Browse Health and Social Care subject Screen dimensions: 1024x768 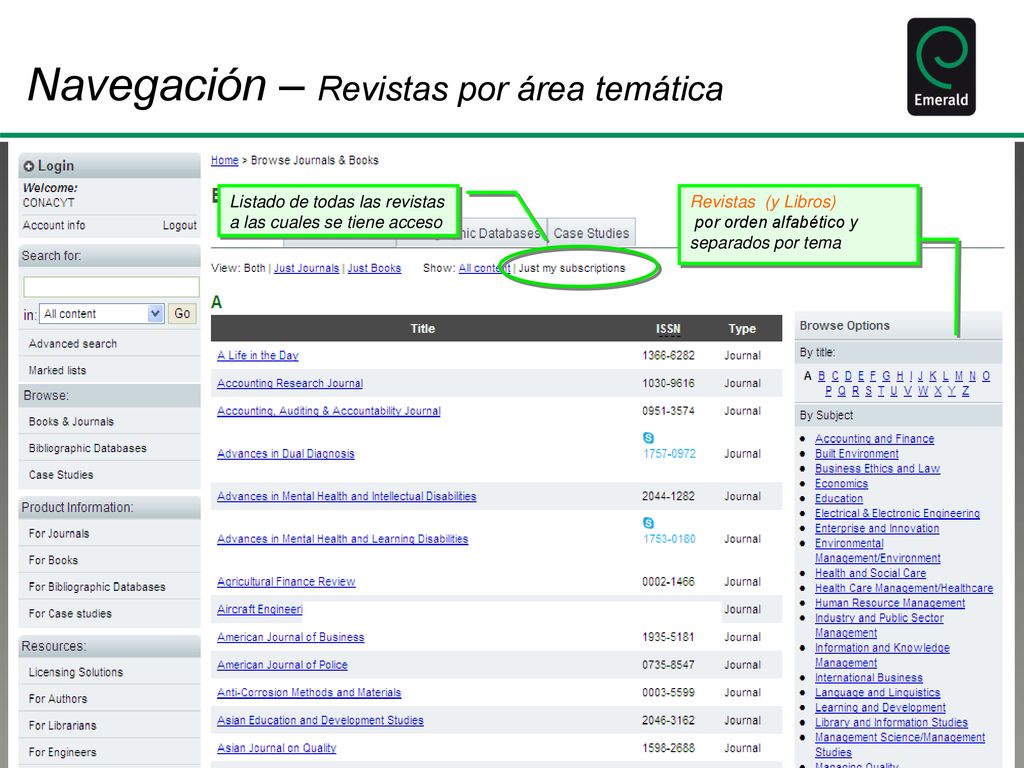click(871, 573)
